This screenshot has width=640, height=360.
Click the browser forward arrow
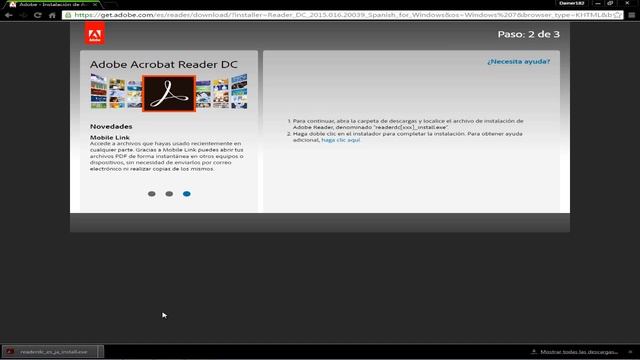23,15
